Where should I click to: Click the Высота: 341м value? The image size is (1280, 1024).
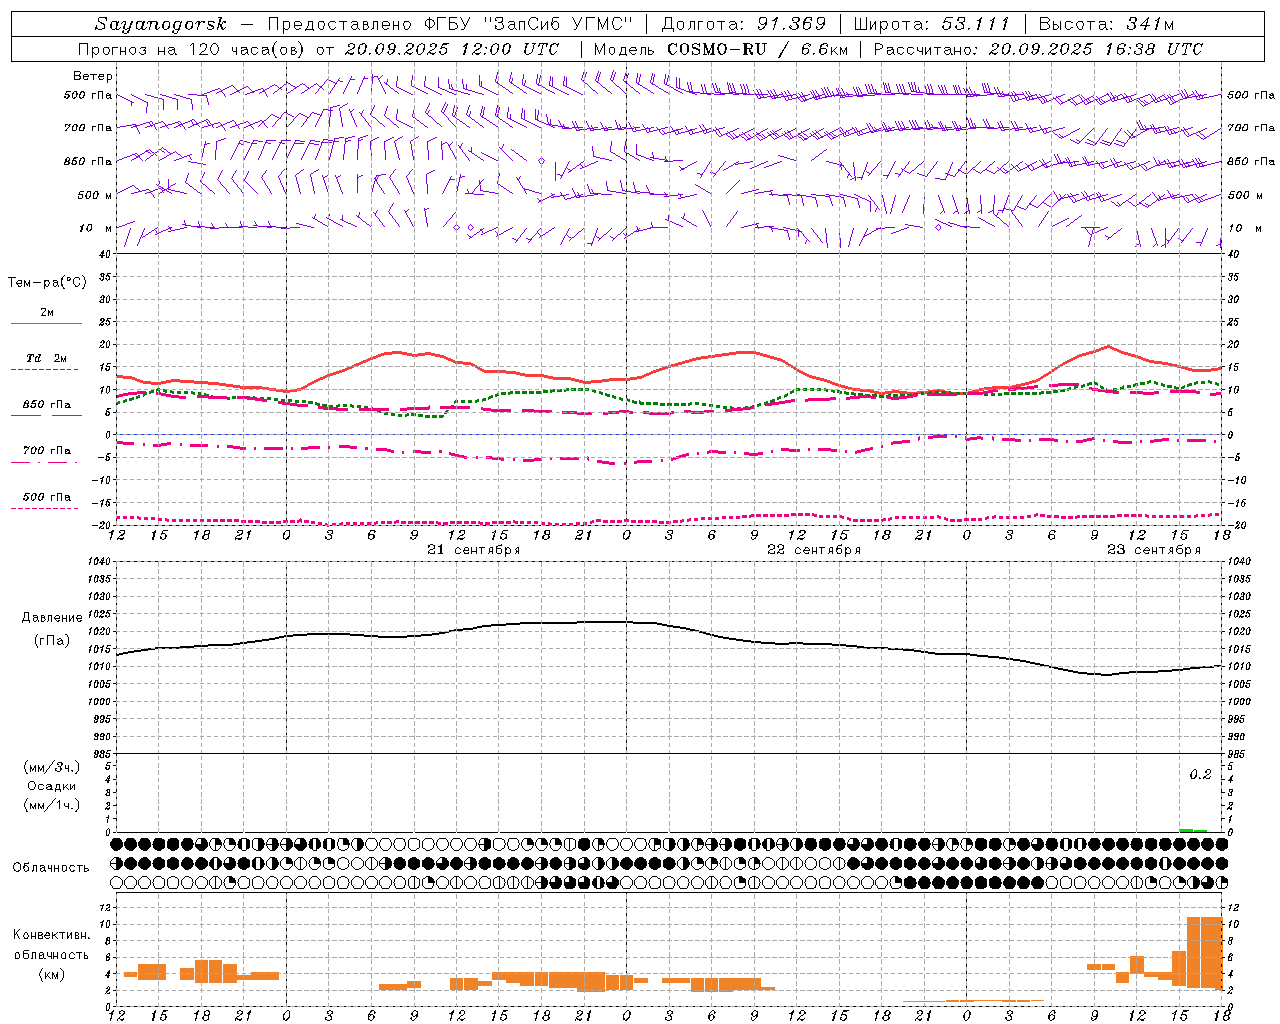(x=1106, y=24)
